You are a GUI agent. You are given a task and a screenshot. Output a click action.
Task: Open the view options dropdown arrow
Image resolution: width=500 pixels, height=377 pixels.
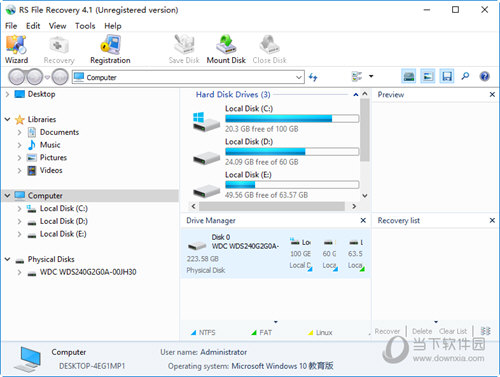(x=371, y=76)
